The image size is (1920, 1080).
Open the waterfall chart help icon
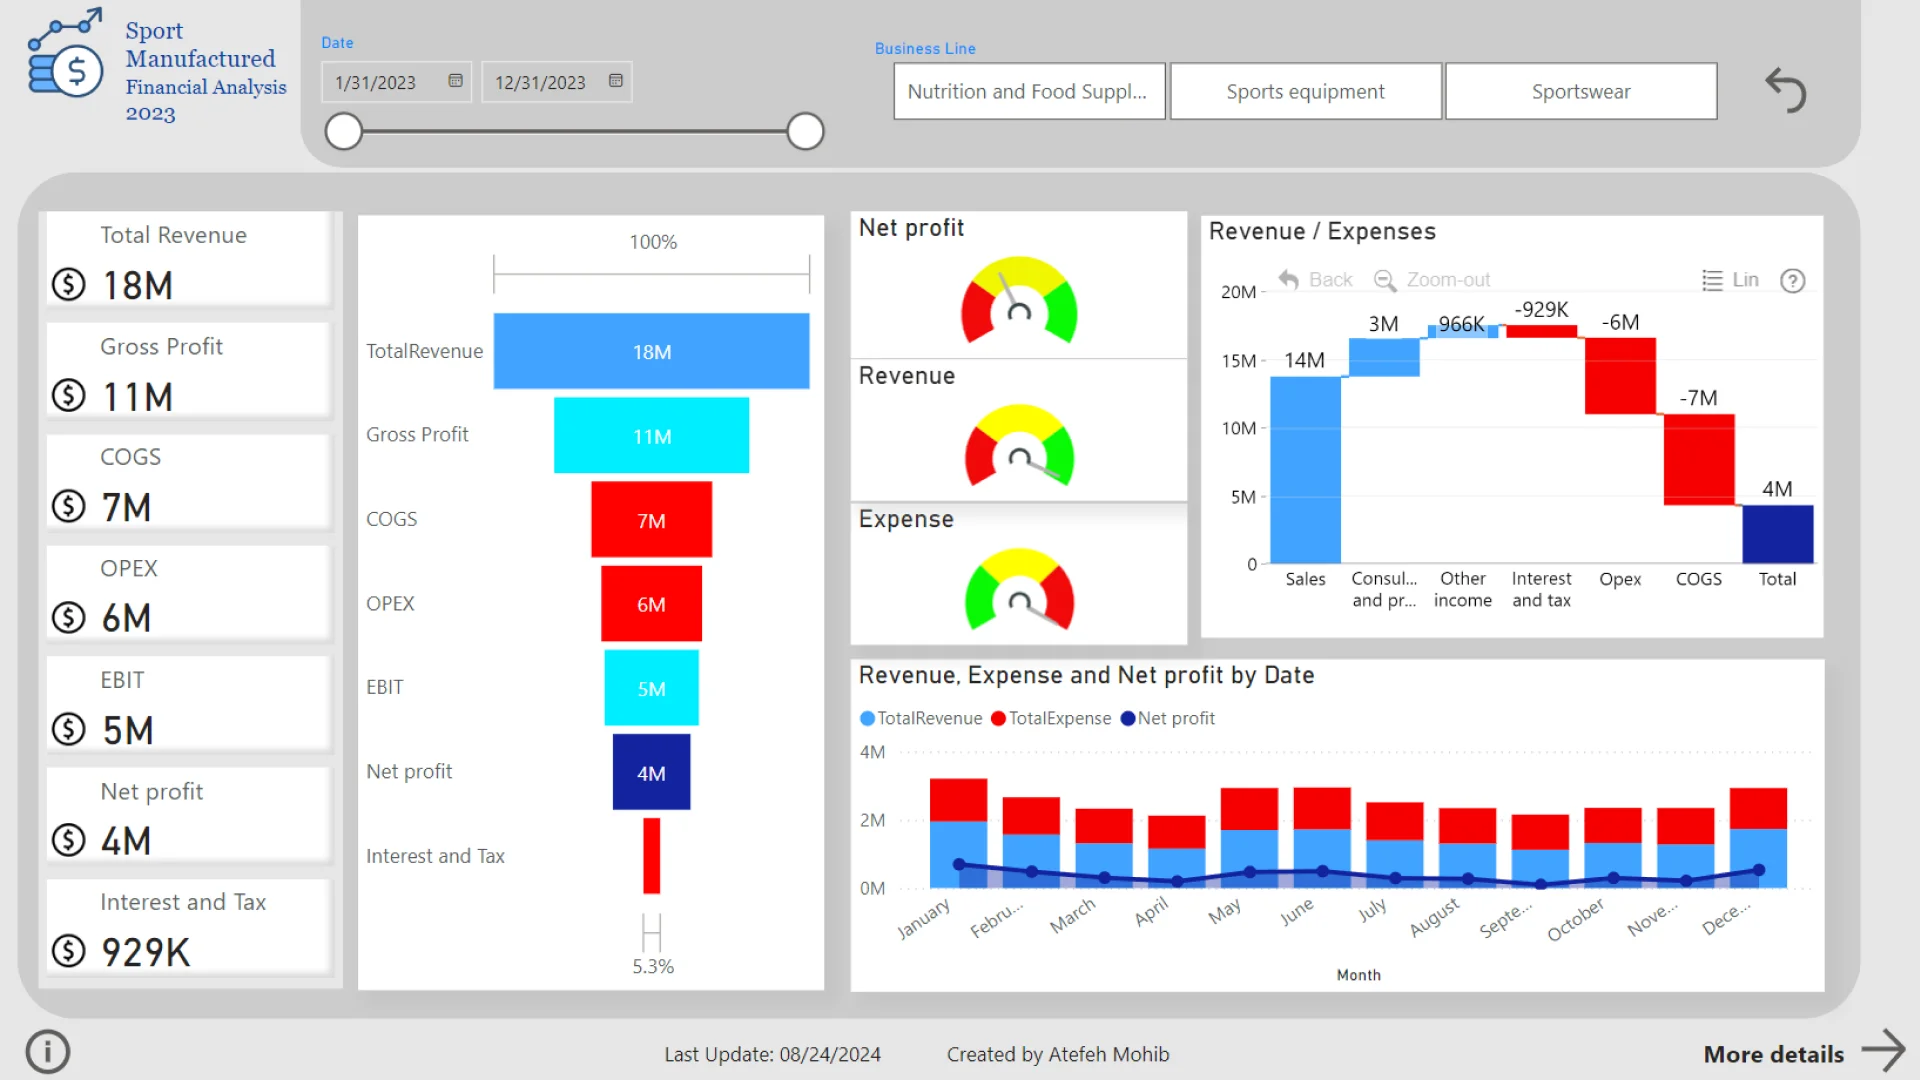click(x=1793, y=281)
